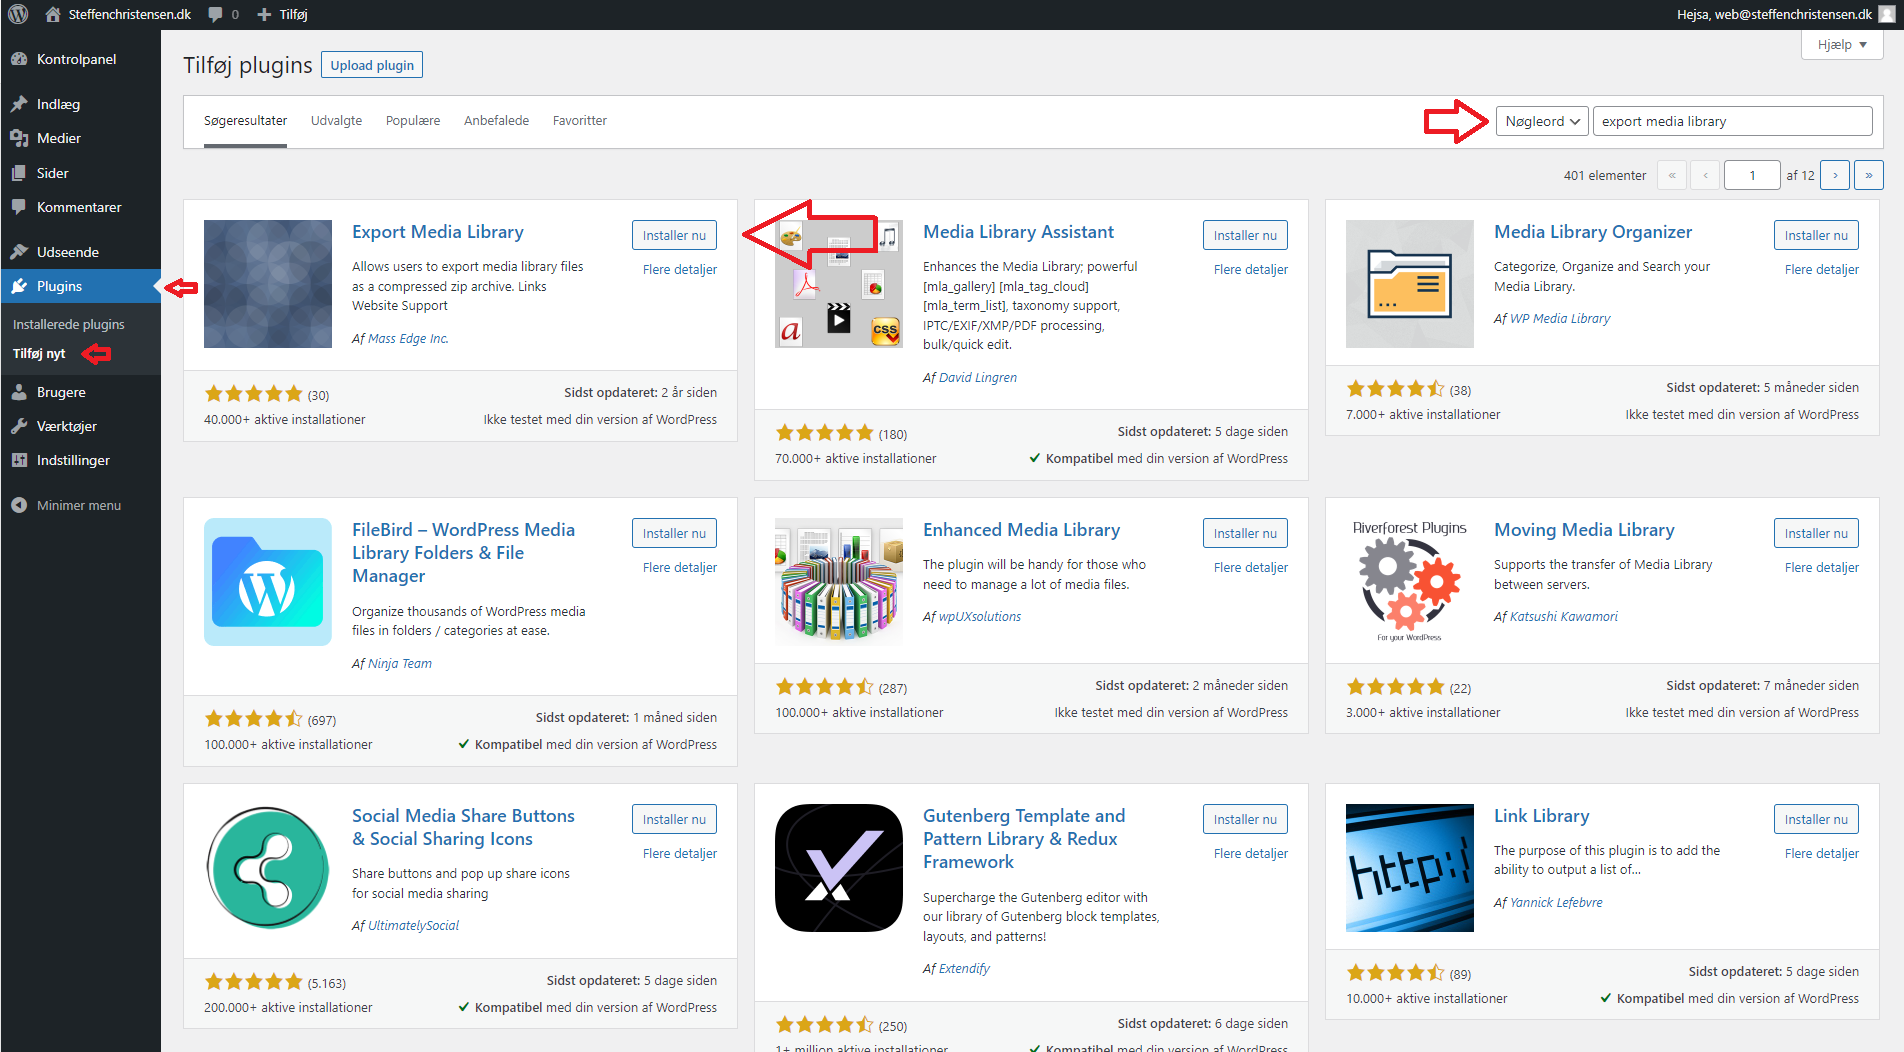Click the Medier media icon
1904x1052 pixels.
19,138
